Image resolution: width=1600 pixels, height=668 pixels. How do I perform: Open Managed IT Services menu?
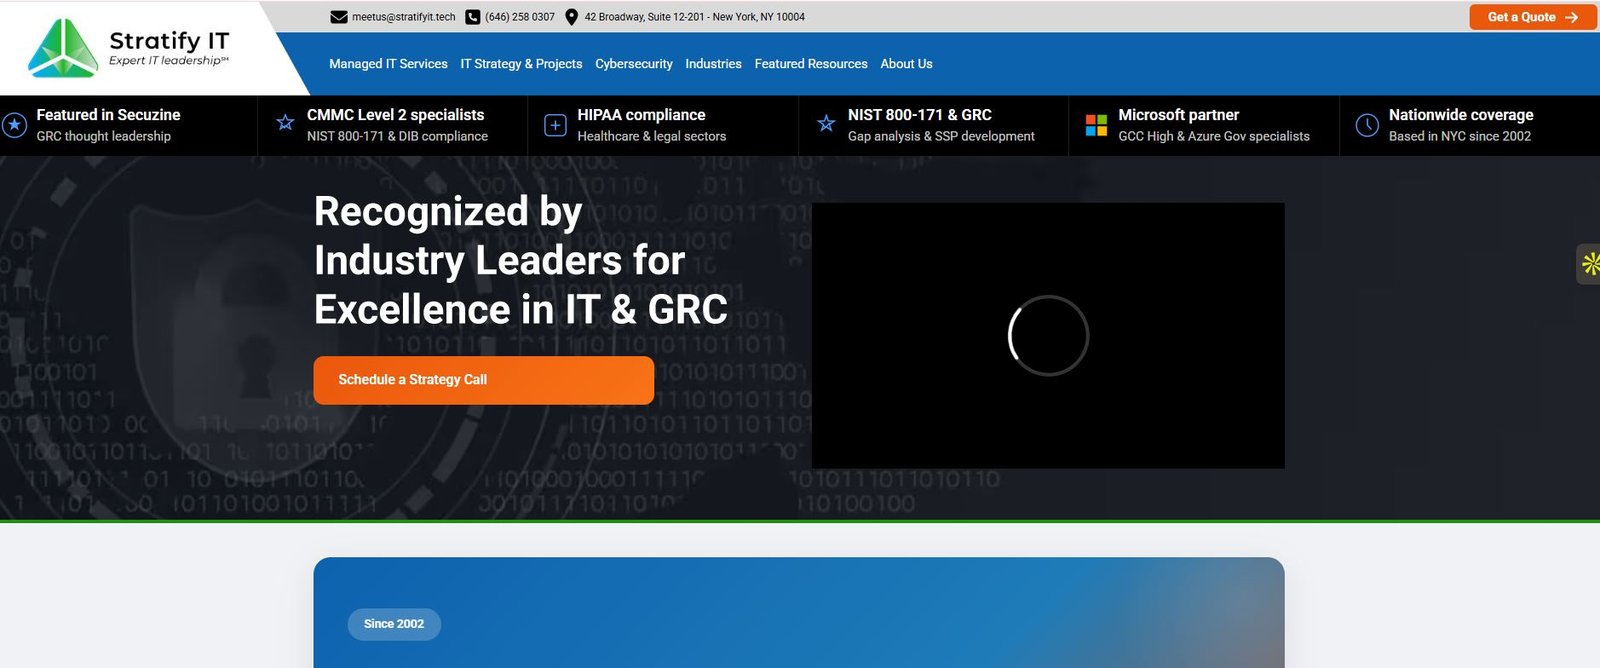388,64
